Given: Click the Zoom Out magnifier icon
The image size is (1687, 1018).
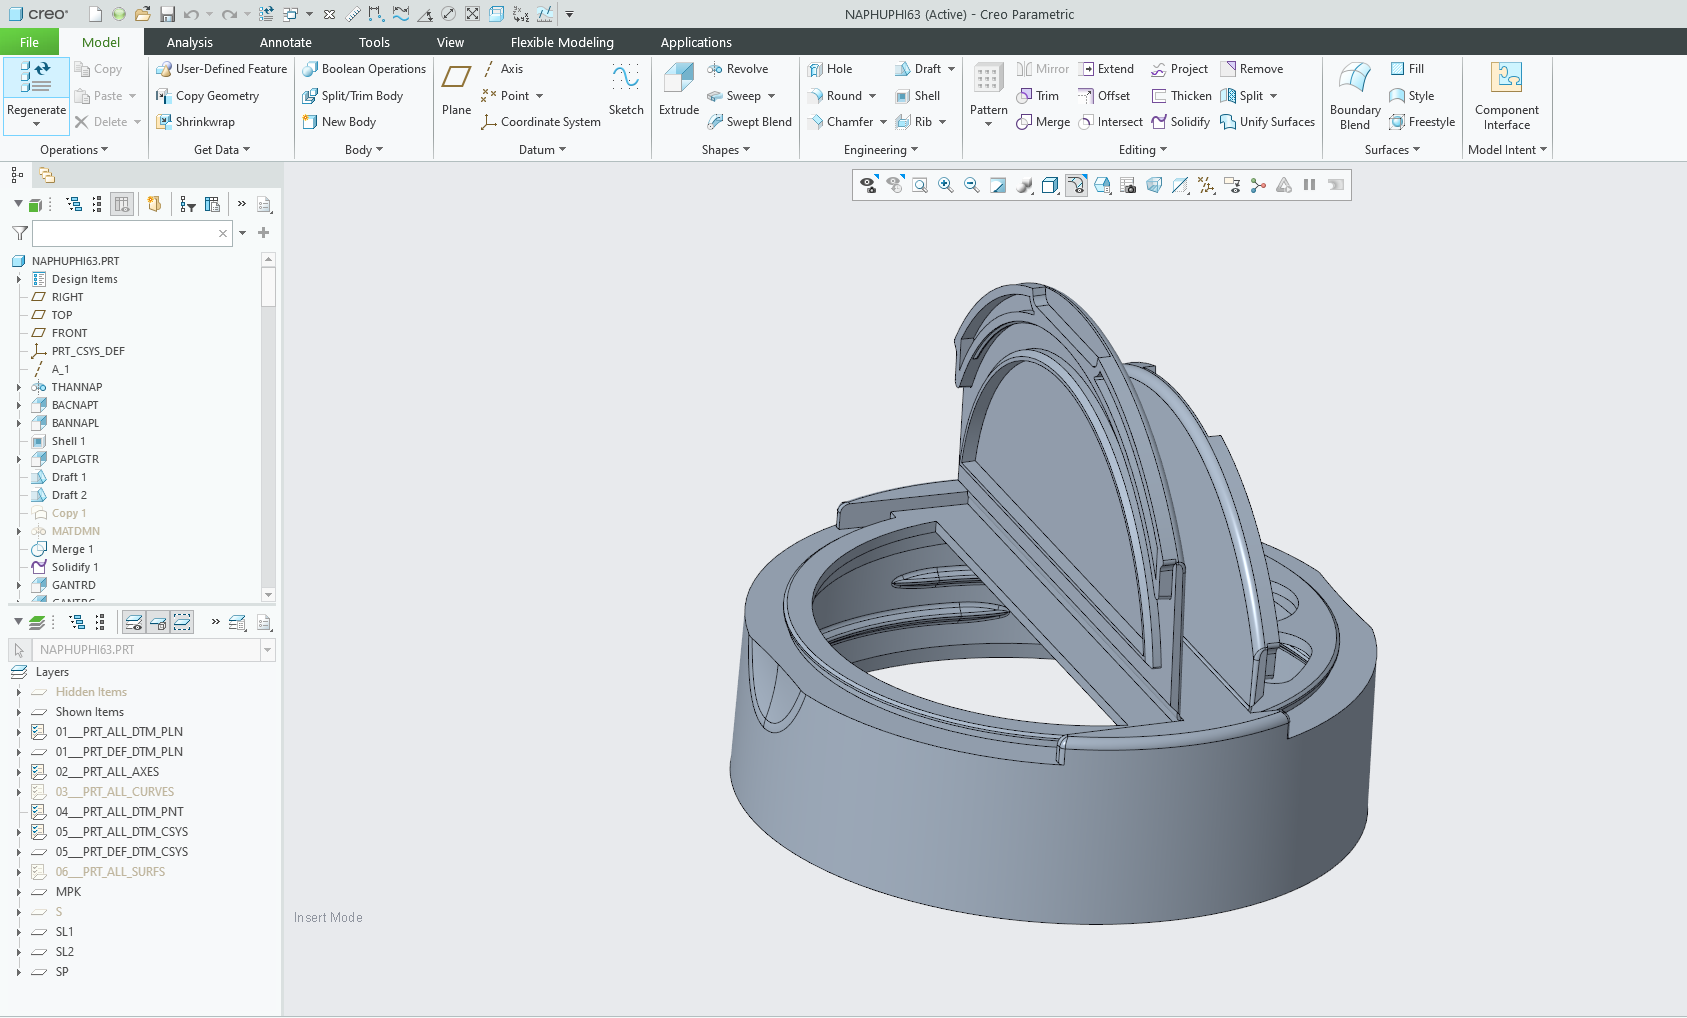Looking at the screenshot, I should (971, 185).
